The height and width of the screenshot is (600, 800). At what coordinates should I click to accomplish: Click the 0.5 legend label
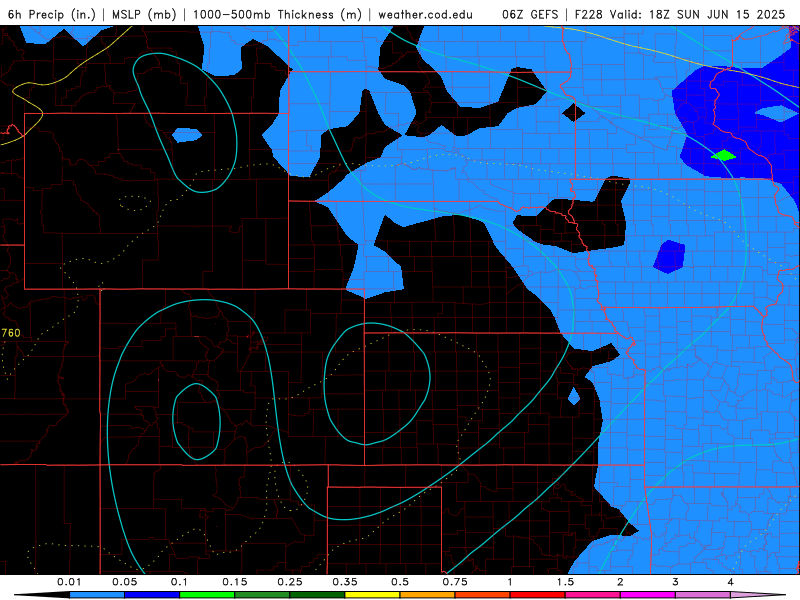[400, 582]
